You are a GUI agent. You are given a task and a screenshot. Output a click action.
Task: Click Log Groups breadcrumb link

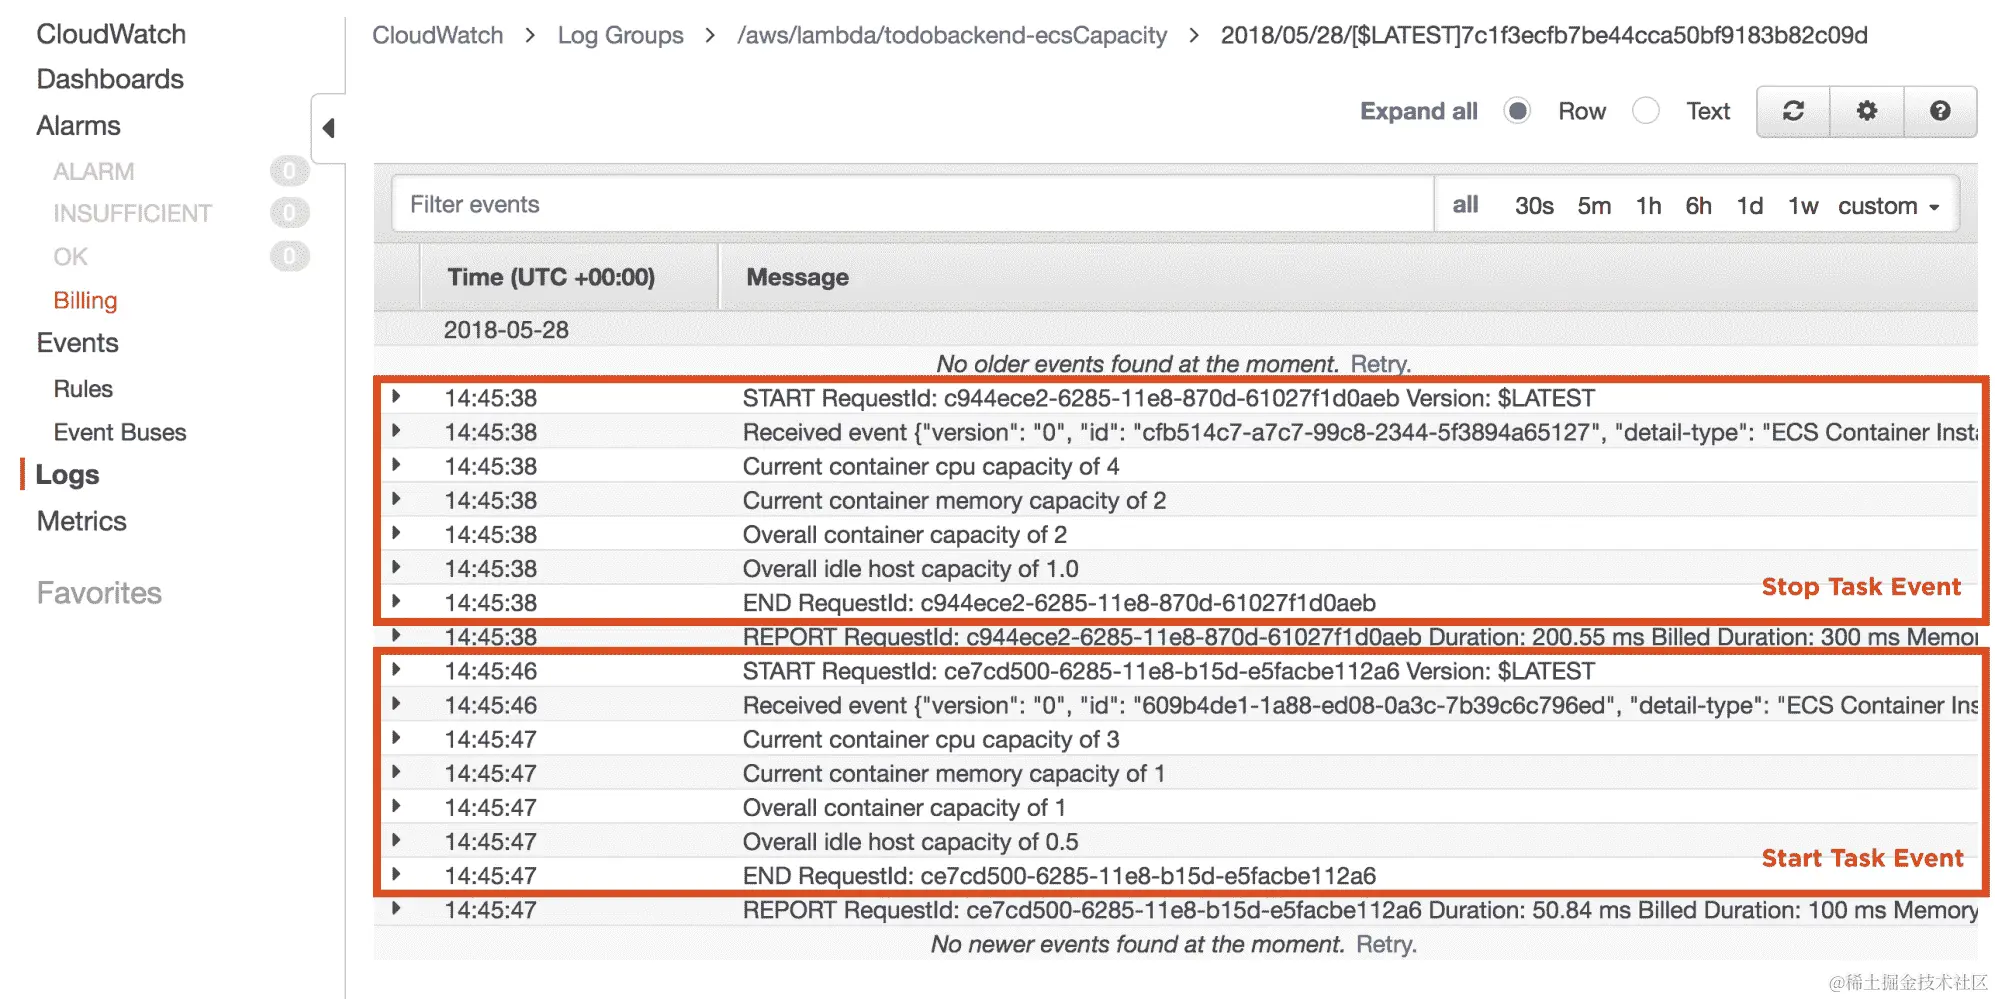tap(620, 35)
